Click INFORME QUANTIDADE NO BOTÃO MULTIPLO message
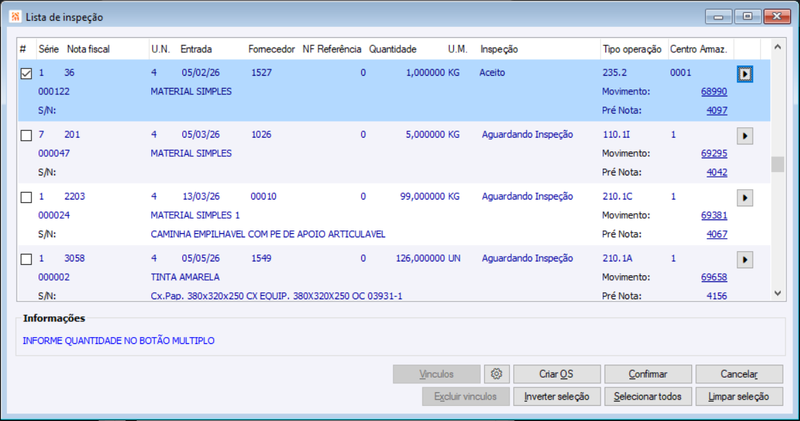This screenshot has height=421, width=800. tap(118, 341)
